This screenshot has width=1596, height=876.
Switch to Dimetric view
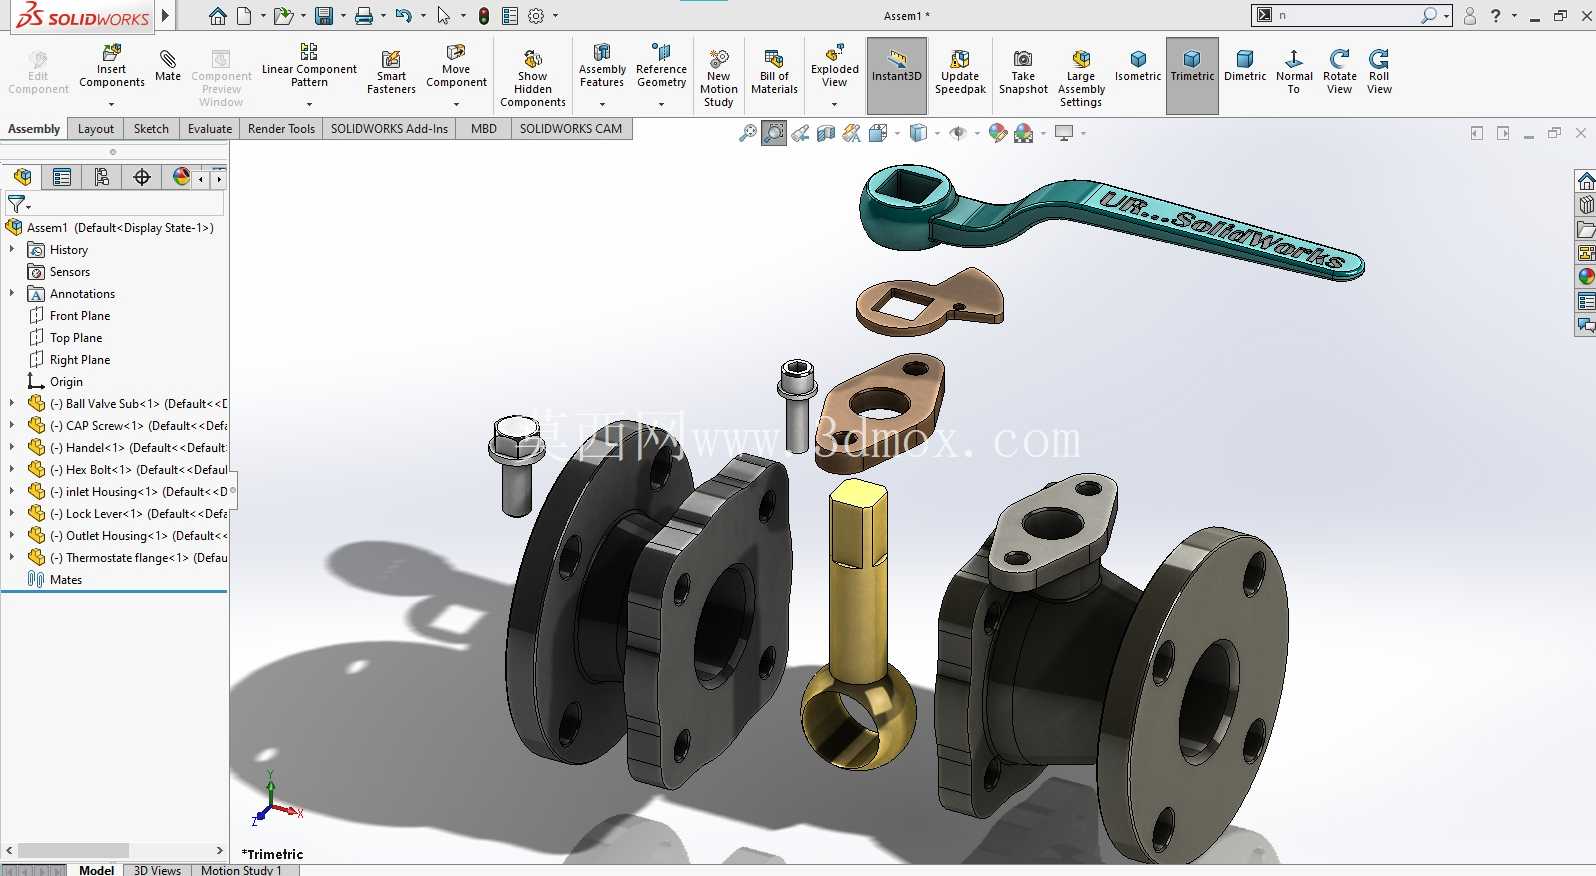[x=1245, y=66]
